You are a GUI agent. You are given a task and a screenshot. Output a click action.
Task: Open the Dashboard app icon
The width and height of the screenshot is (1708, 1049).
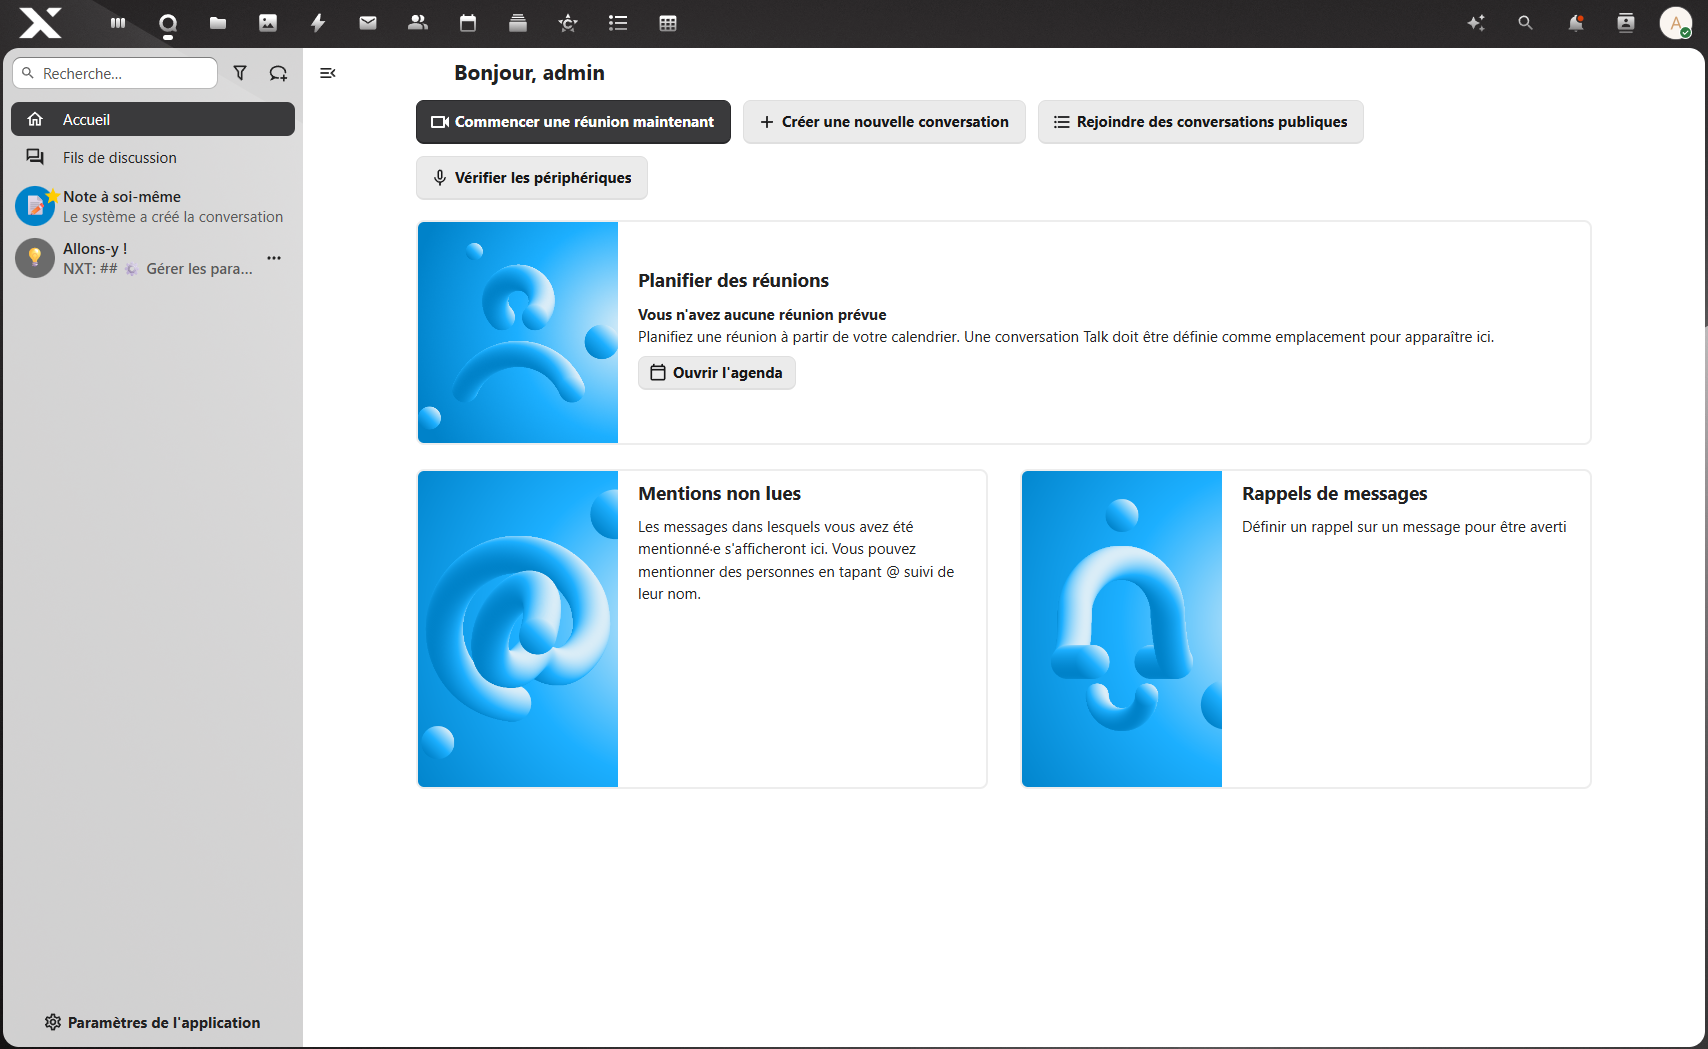(118, 23)
